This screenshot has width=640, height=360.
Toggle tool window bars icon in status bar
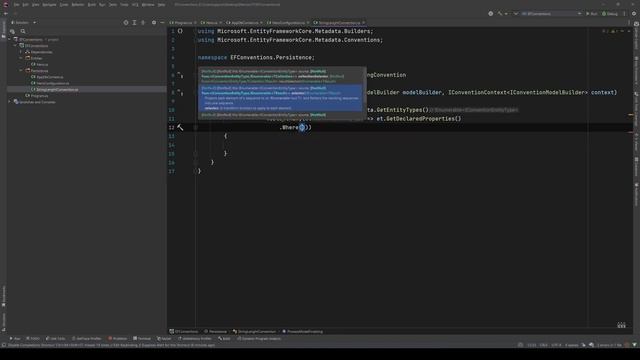4,345
